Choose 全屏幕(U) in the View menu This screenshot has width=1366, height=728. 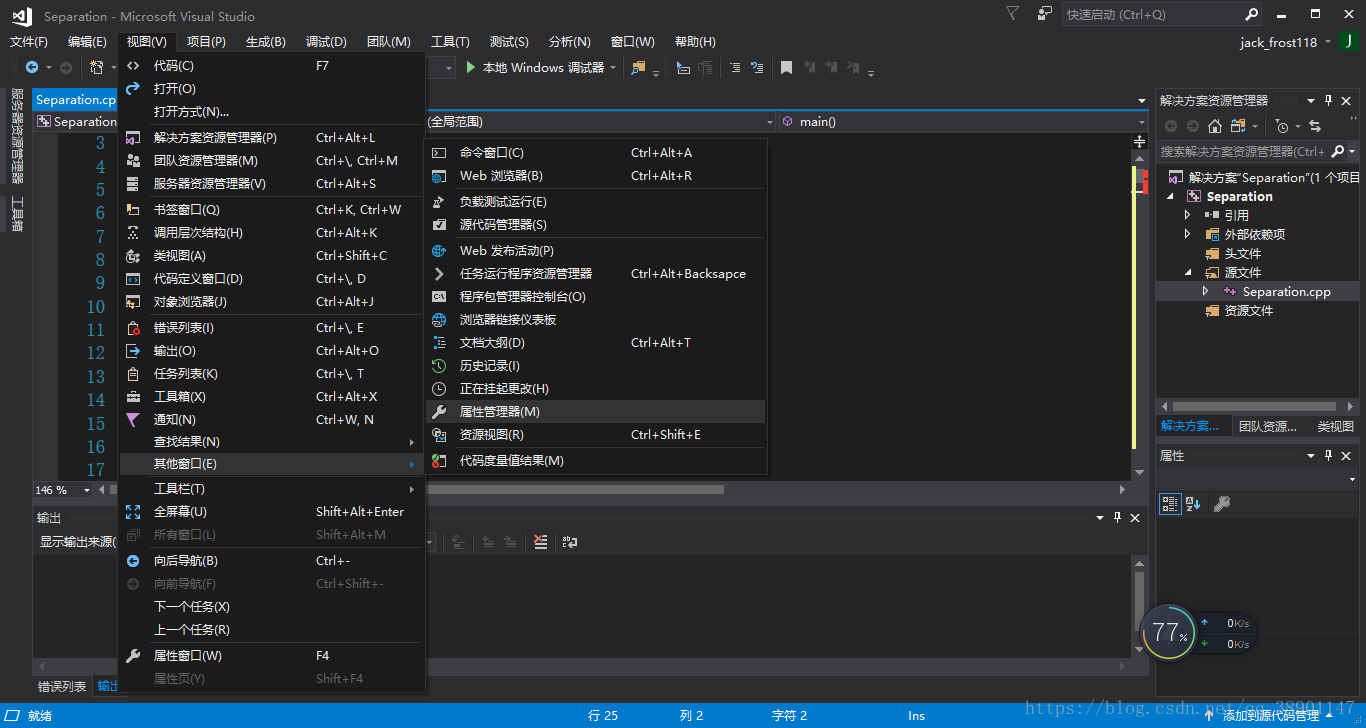(272, 511)
